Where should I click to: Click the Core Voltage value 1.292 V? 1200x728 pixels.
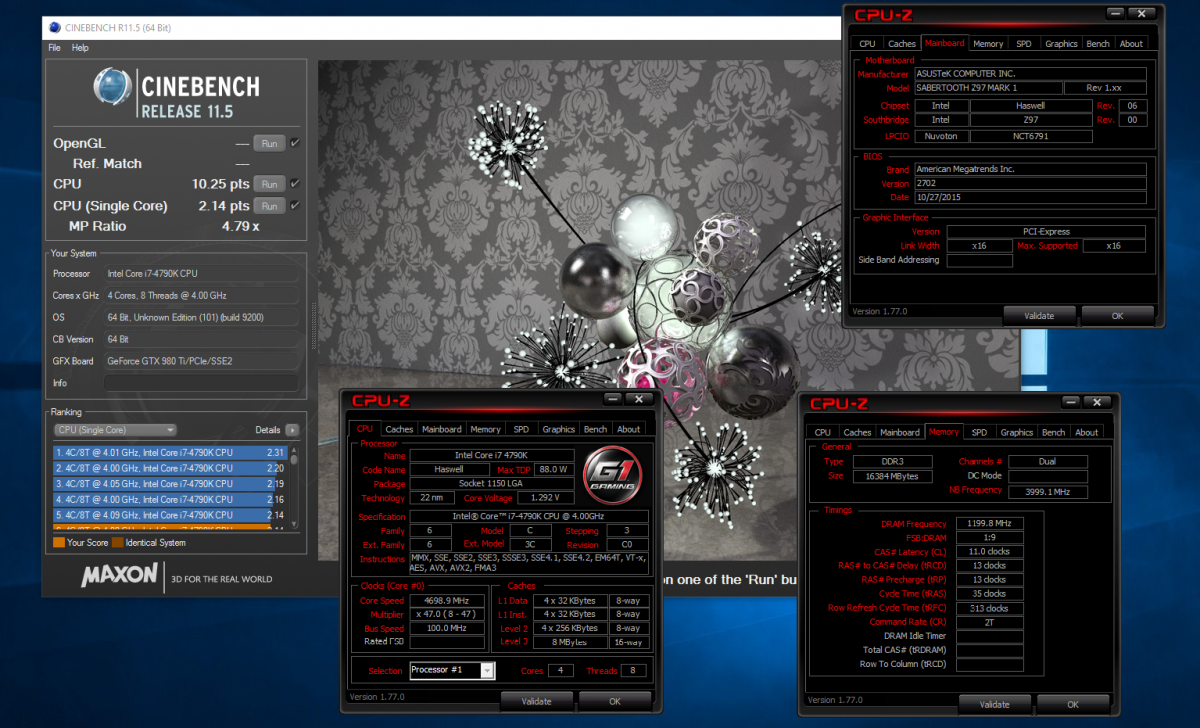pyautogui.click(x=546, y=497)
